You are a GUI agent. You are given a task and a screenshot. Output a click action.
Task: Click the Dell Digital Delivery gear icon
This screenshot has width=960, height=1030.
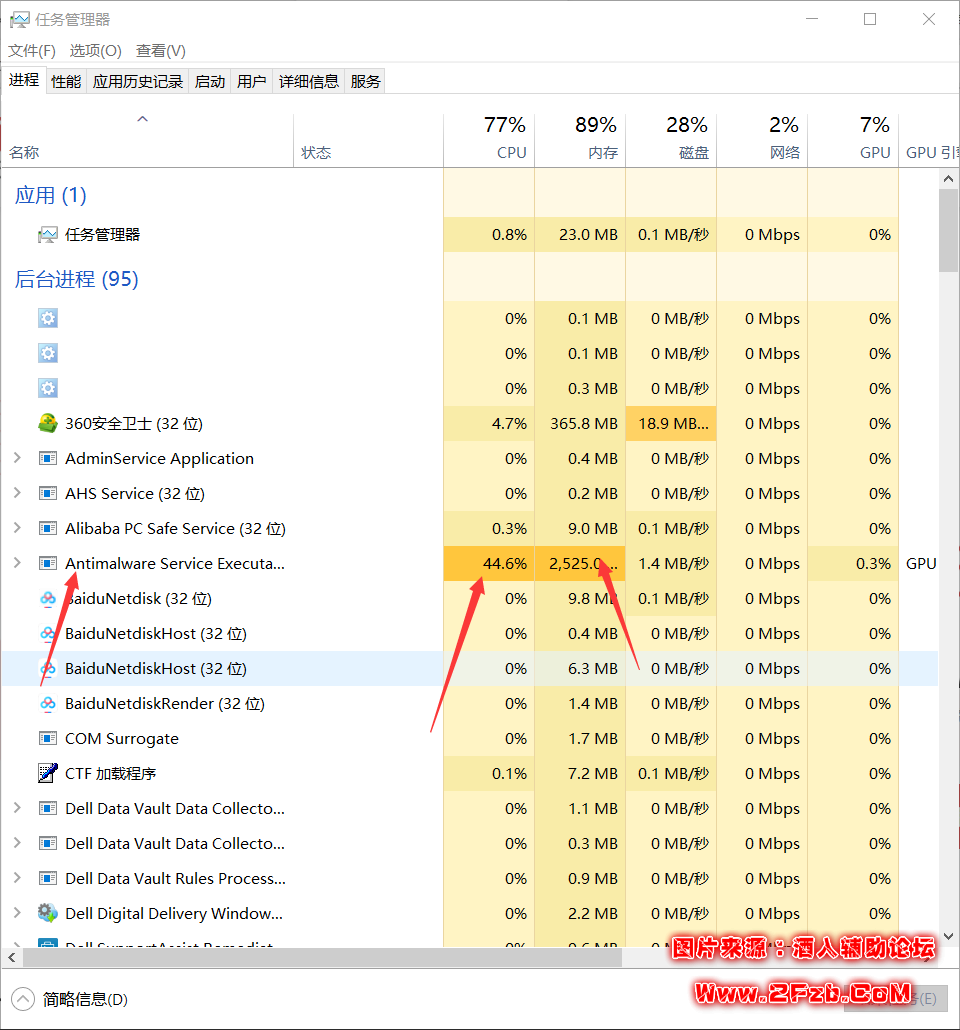48,913
